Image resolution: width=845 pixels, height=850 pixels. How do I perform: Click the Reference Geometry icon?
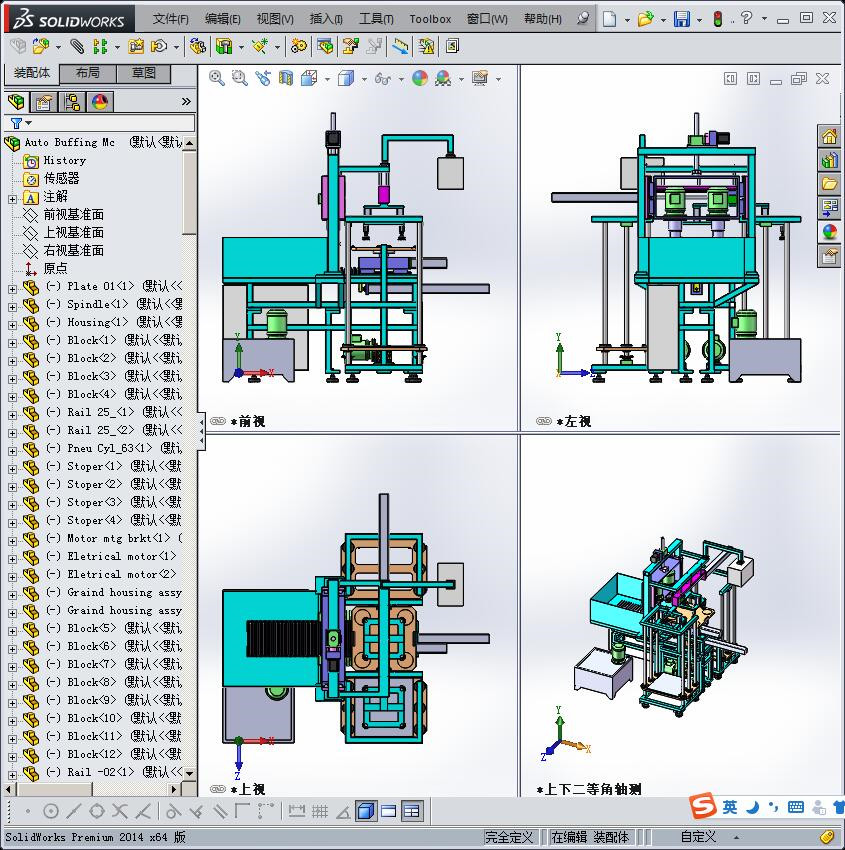[260, 47]
